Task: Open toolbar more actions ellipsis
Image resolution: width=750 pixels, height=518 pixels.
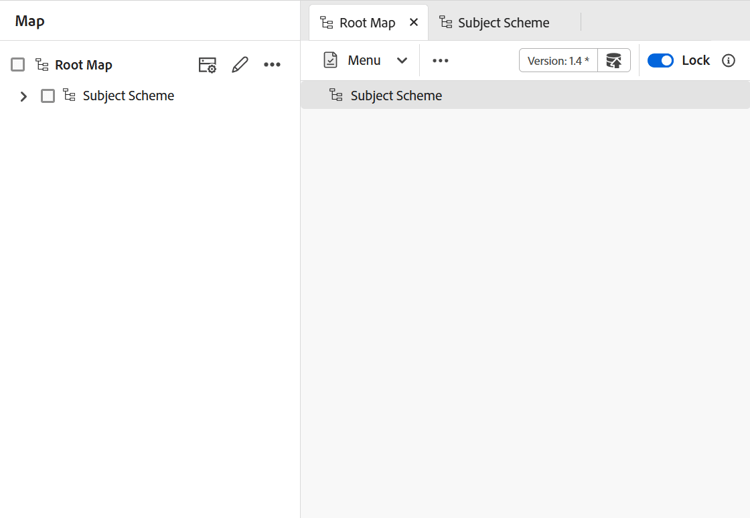Action: [440, 61]
